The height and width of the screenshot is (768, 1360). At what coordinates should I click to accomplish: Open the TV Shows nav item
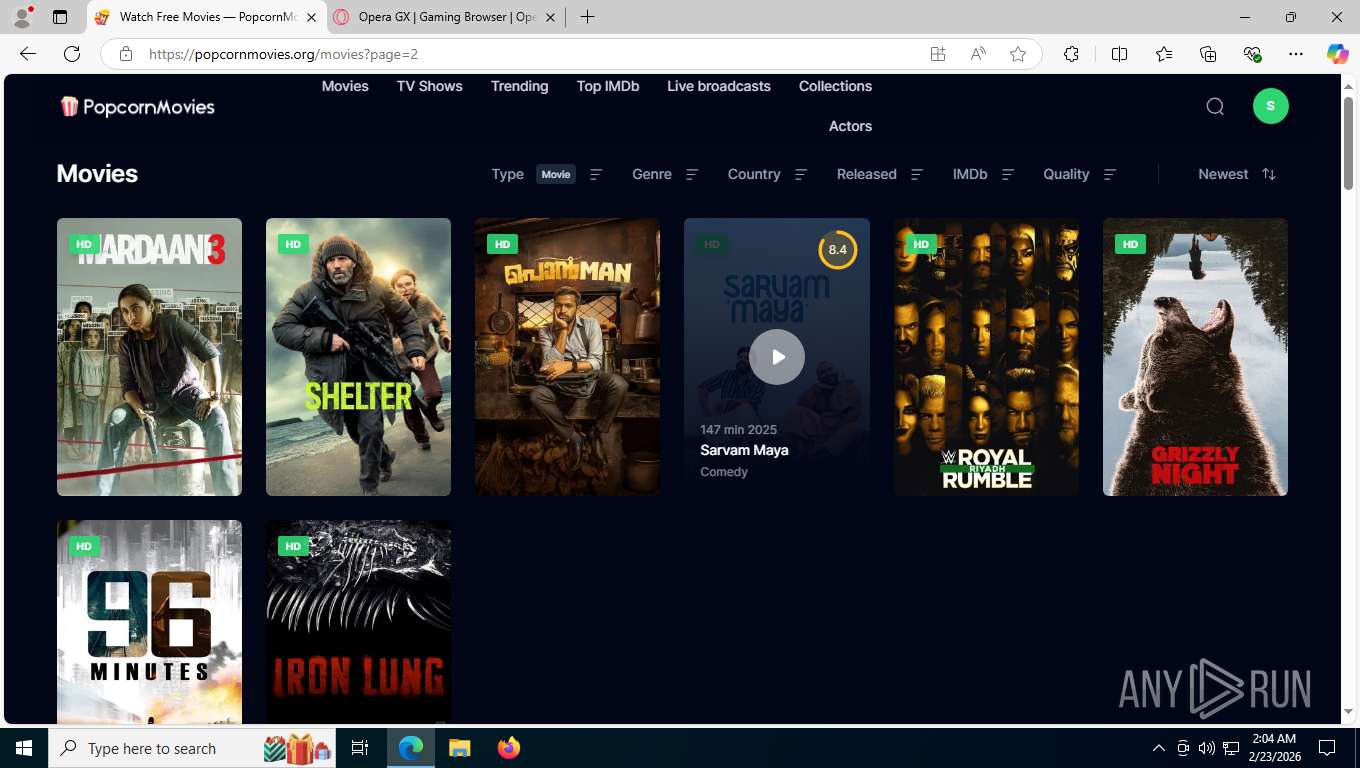pyautogui.click(x=430, y=86)
